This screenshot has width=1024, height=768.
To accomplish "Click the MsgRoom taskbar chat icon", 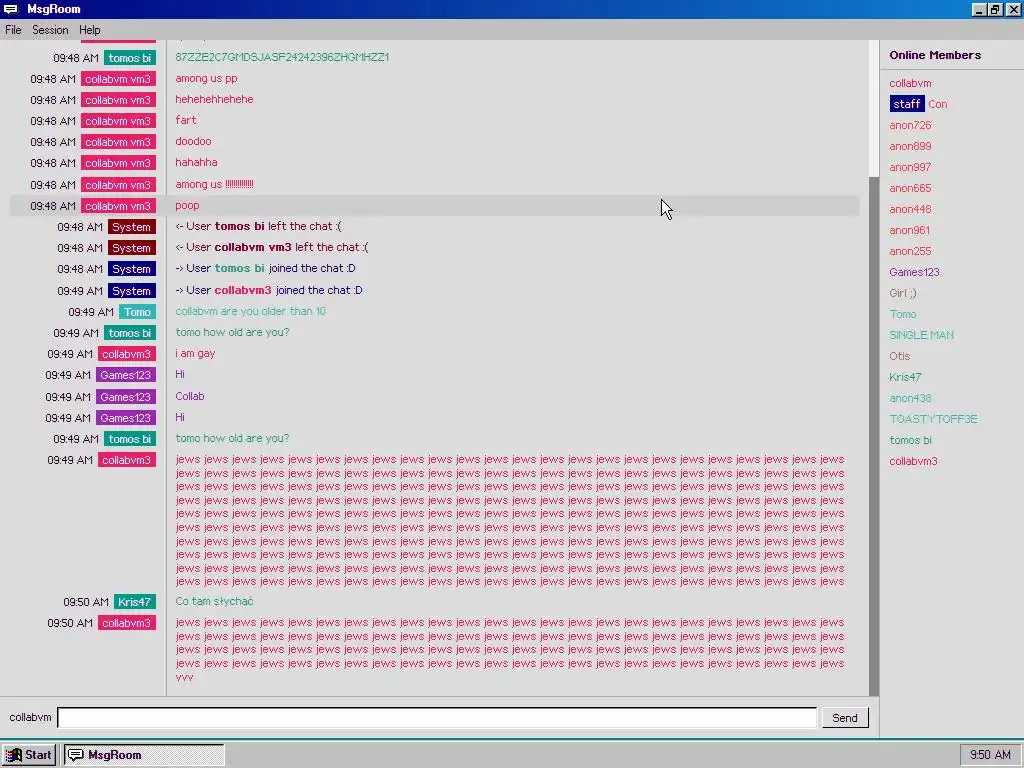I will (x=76, y=755).
